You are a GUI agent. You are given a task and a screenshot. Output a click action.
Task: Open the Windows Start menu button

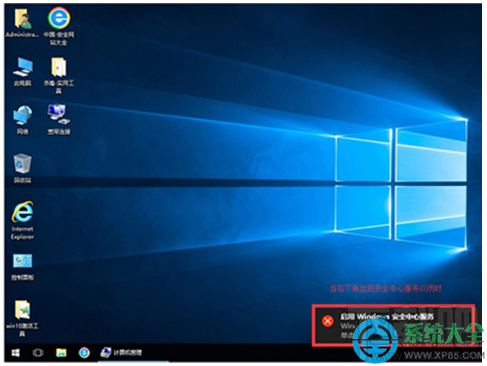point(15,353)
